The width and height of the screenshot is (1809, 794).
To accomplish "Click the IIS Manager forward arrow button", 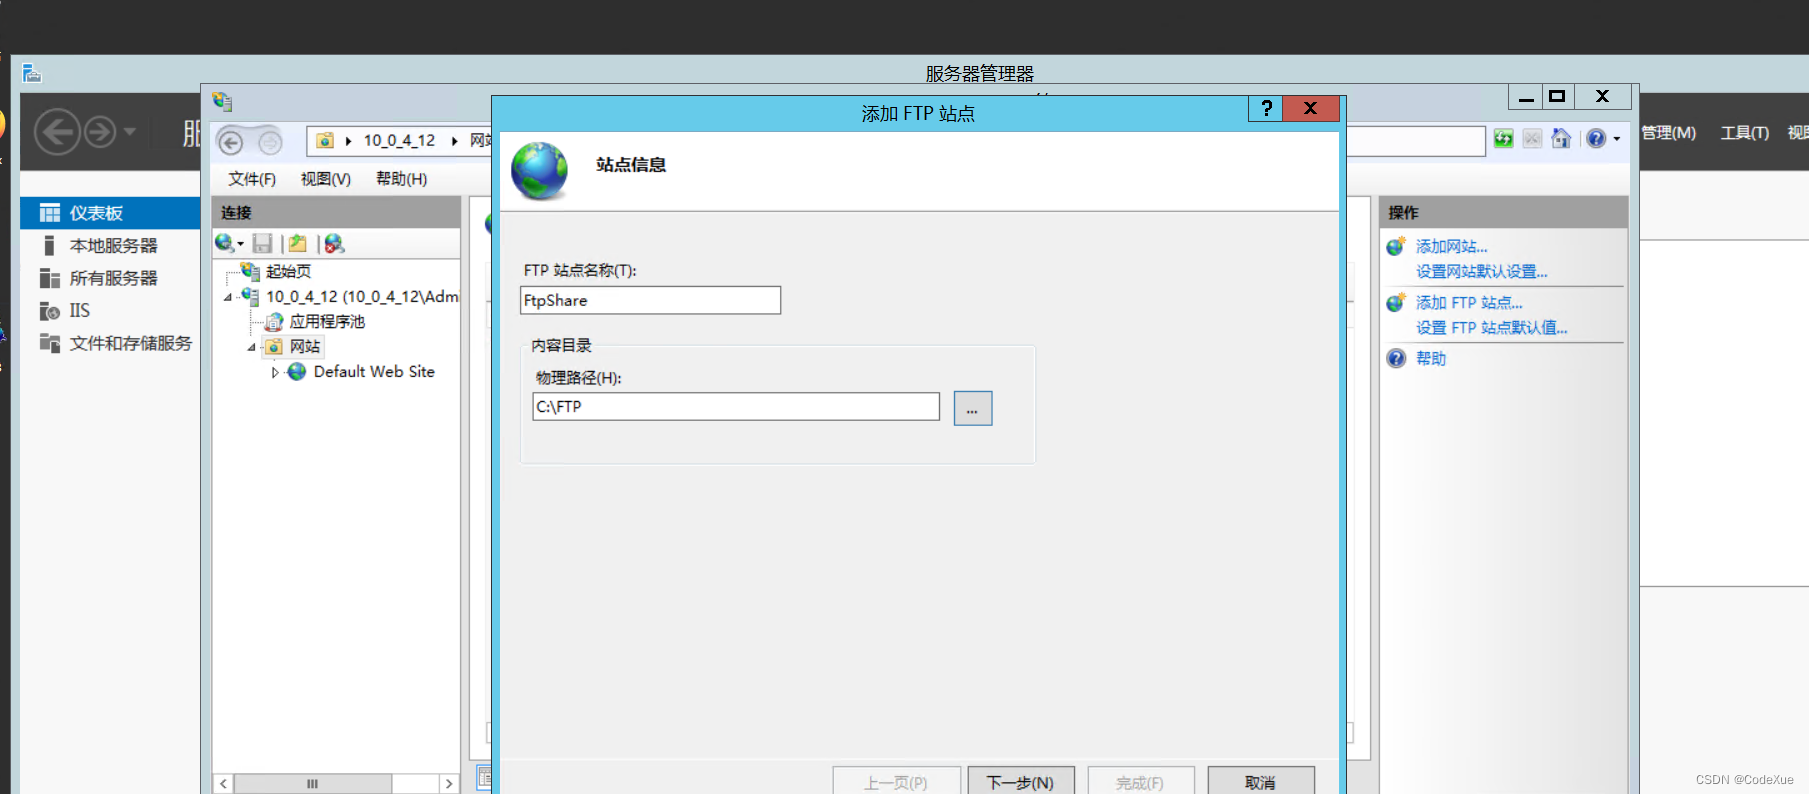I will [x=270, y=143].
